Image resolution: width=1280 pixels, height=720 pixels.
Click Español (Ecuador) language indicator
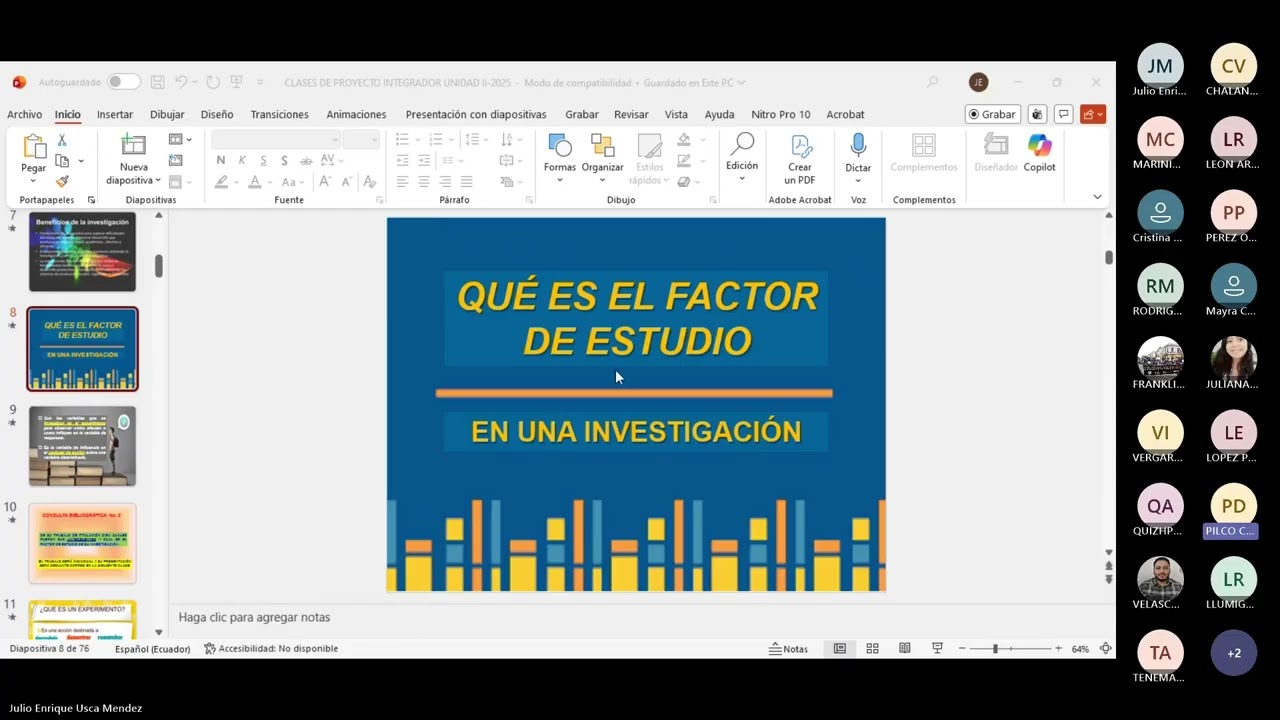tap(152, 649)
